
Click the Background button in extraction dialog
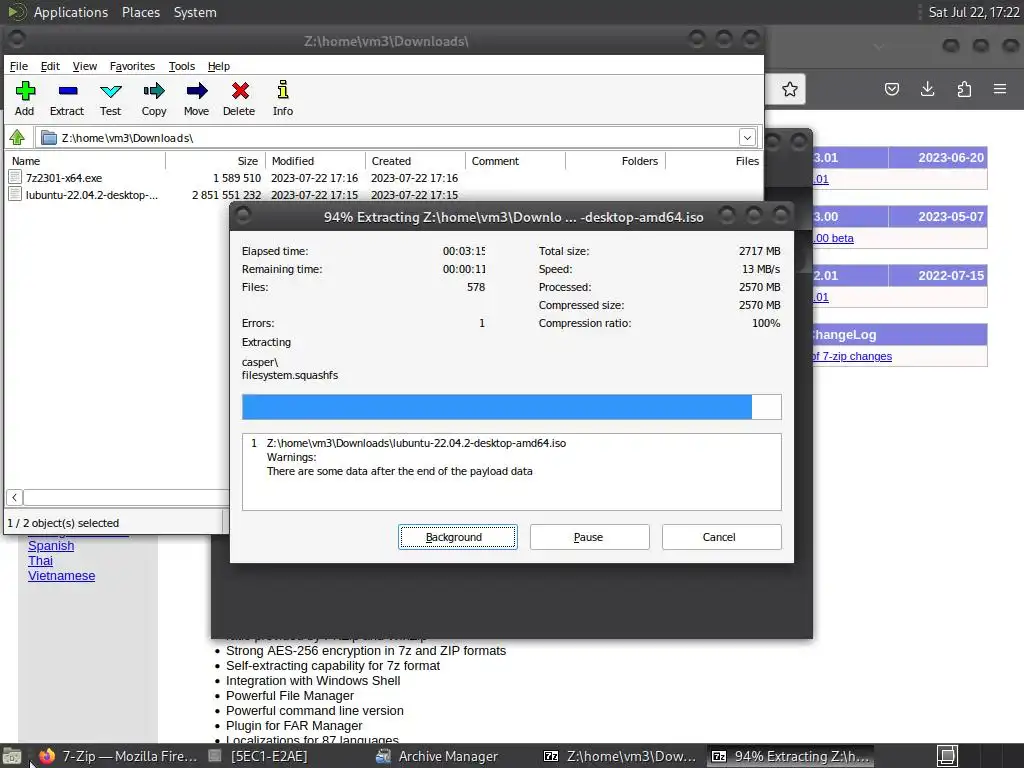click(x=458, y=537)
